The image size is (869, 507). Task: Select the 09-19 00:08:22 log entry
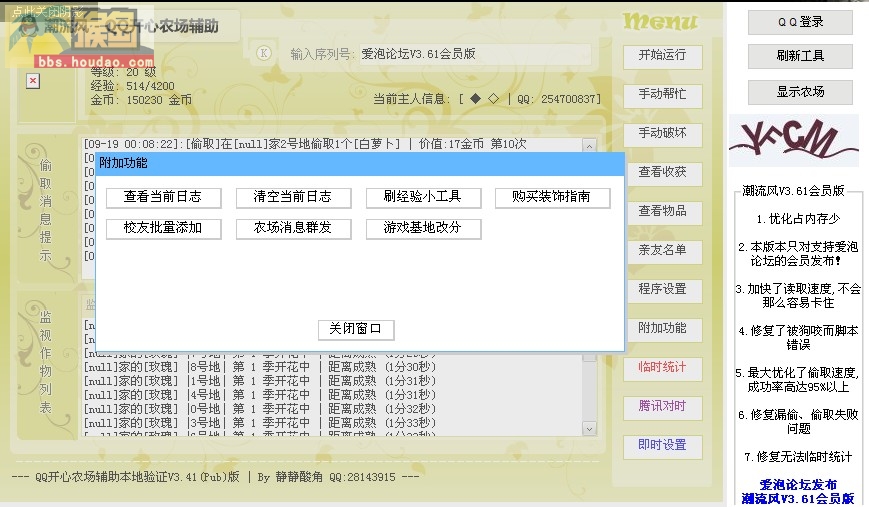pyautogui.click(x=305, y=144)
